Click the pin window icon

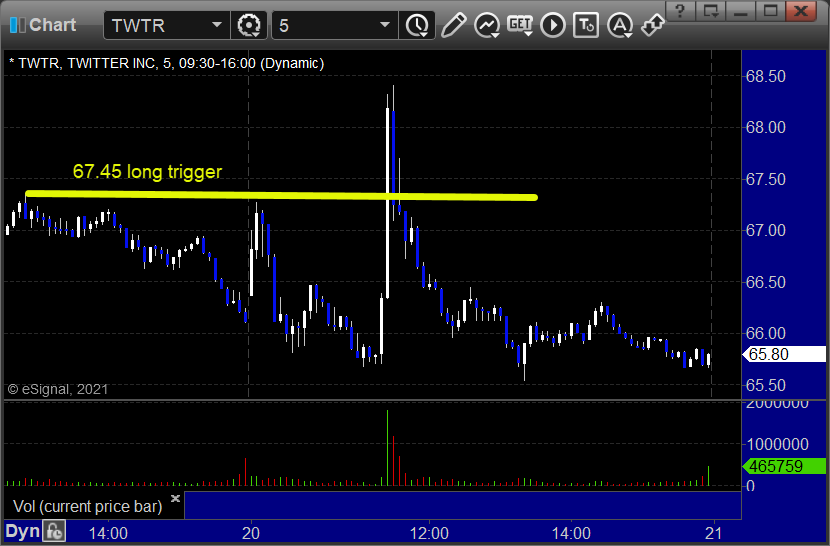tap(653, 25)
